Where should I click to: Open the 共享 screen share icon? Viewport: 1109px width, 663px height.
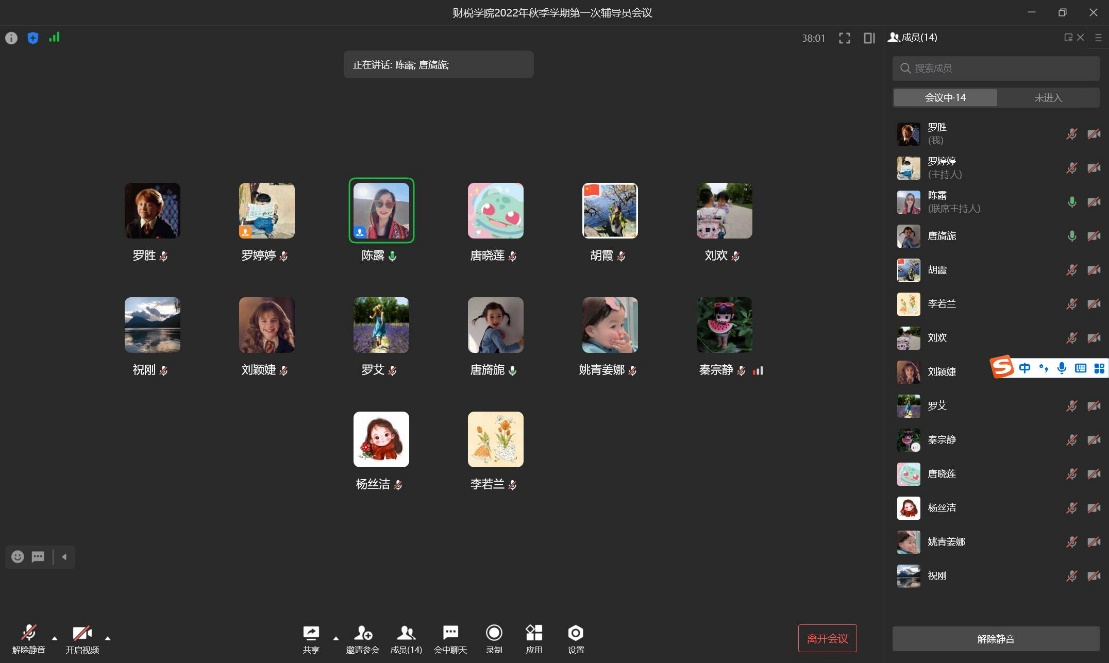[311, 633]
